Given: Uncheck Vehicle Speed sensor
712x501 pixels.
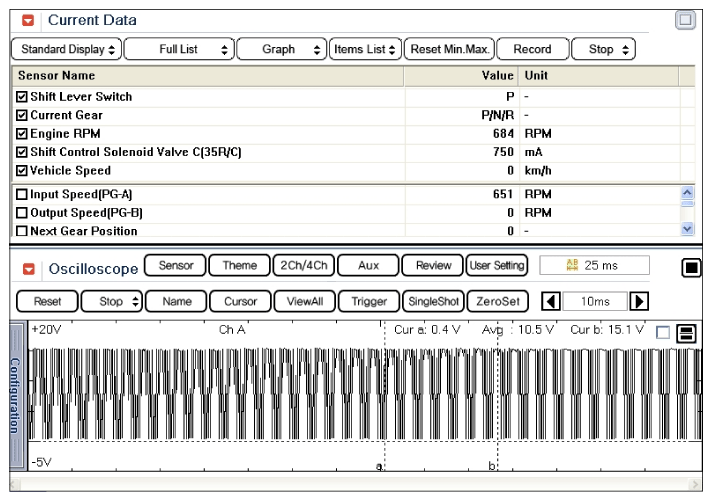Looking at the screenshot, I should tap(21, 170).
